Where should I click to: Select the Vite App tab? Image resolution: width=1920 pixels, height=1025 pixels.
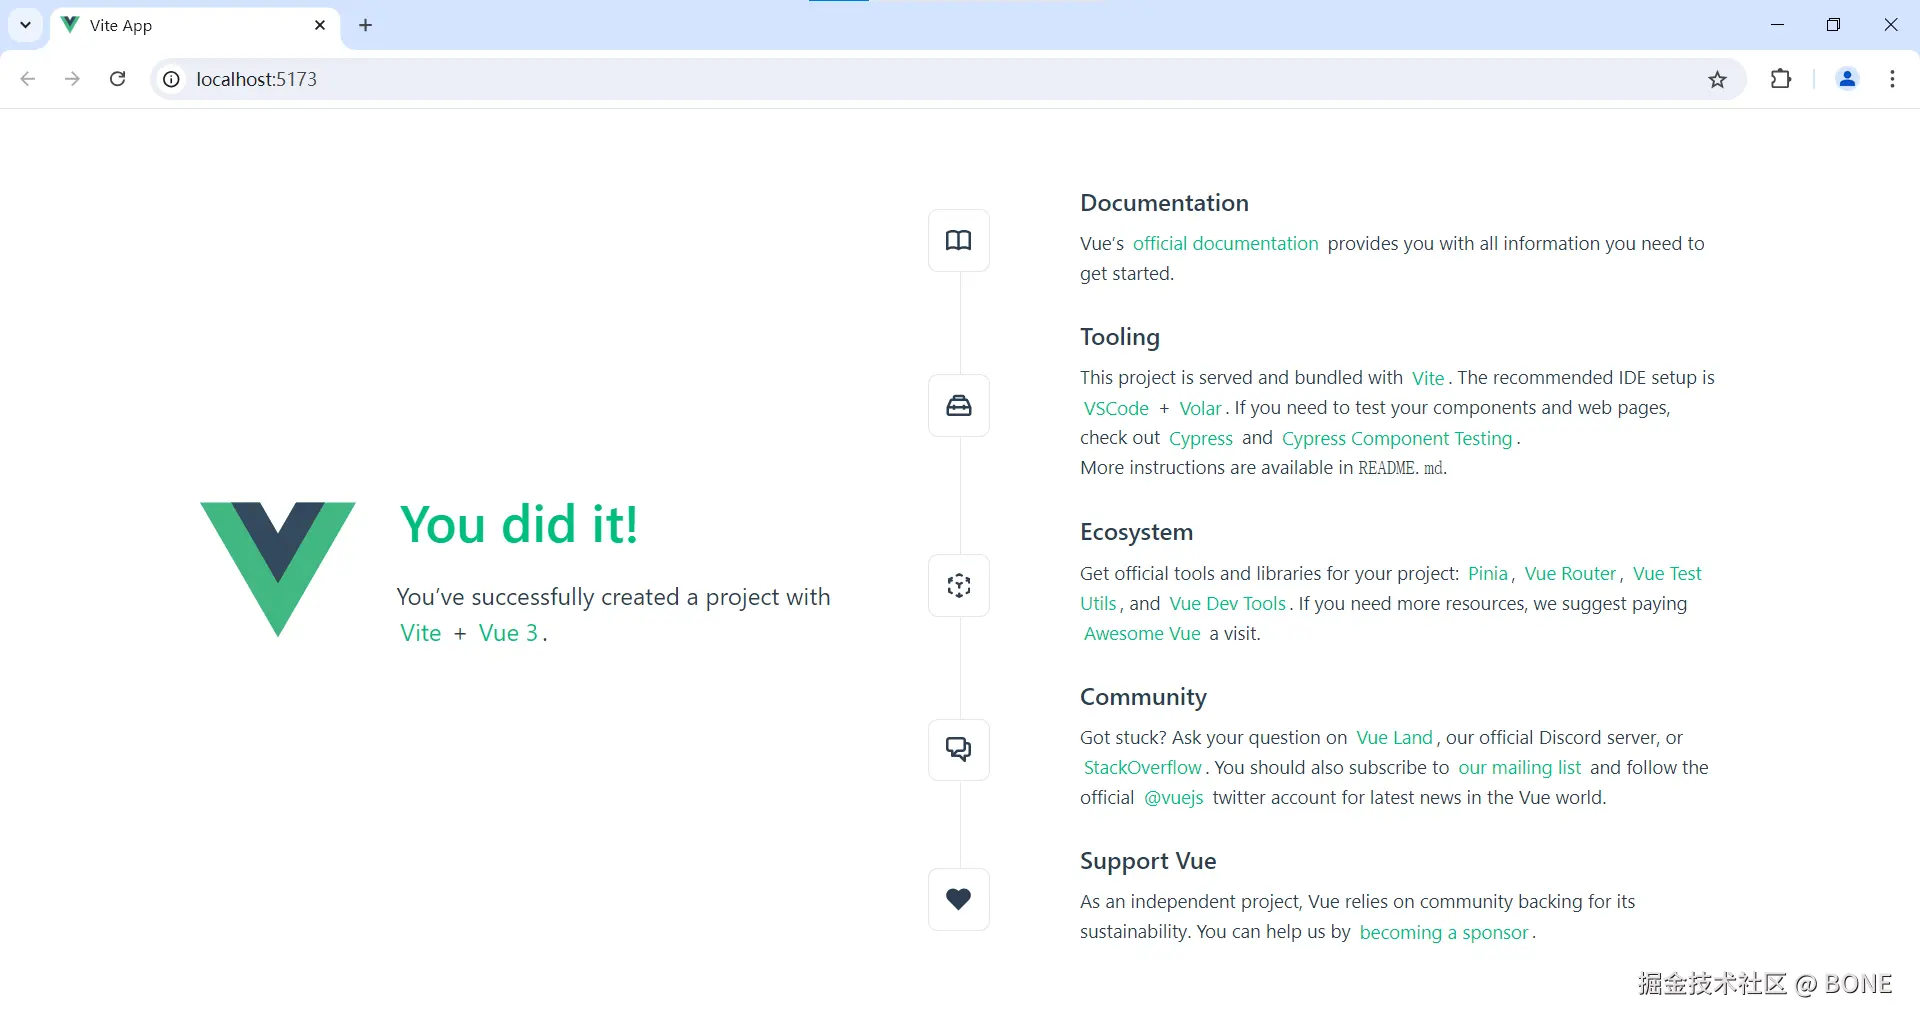(195, 26)
